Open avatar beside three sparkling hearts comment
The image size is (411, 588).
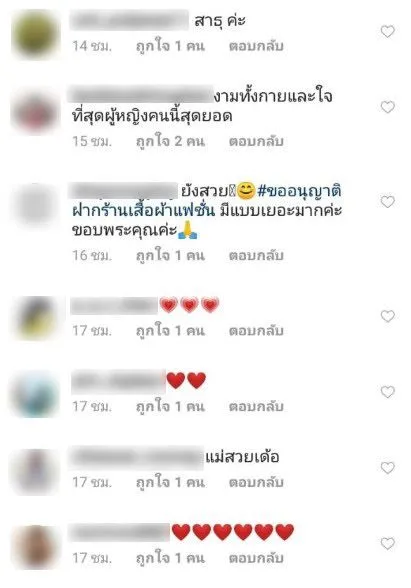pyautogui.click(x=36, y=318)
